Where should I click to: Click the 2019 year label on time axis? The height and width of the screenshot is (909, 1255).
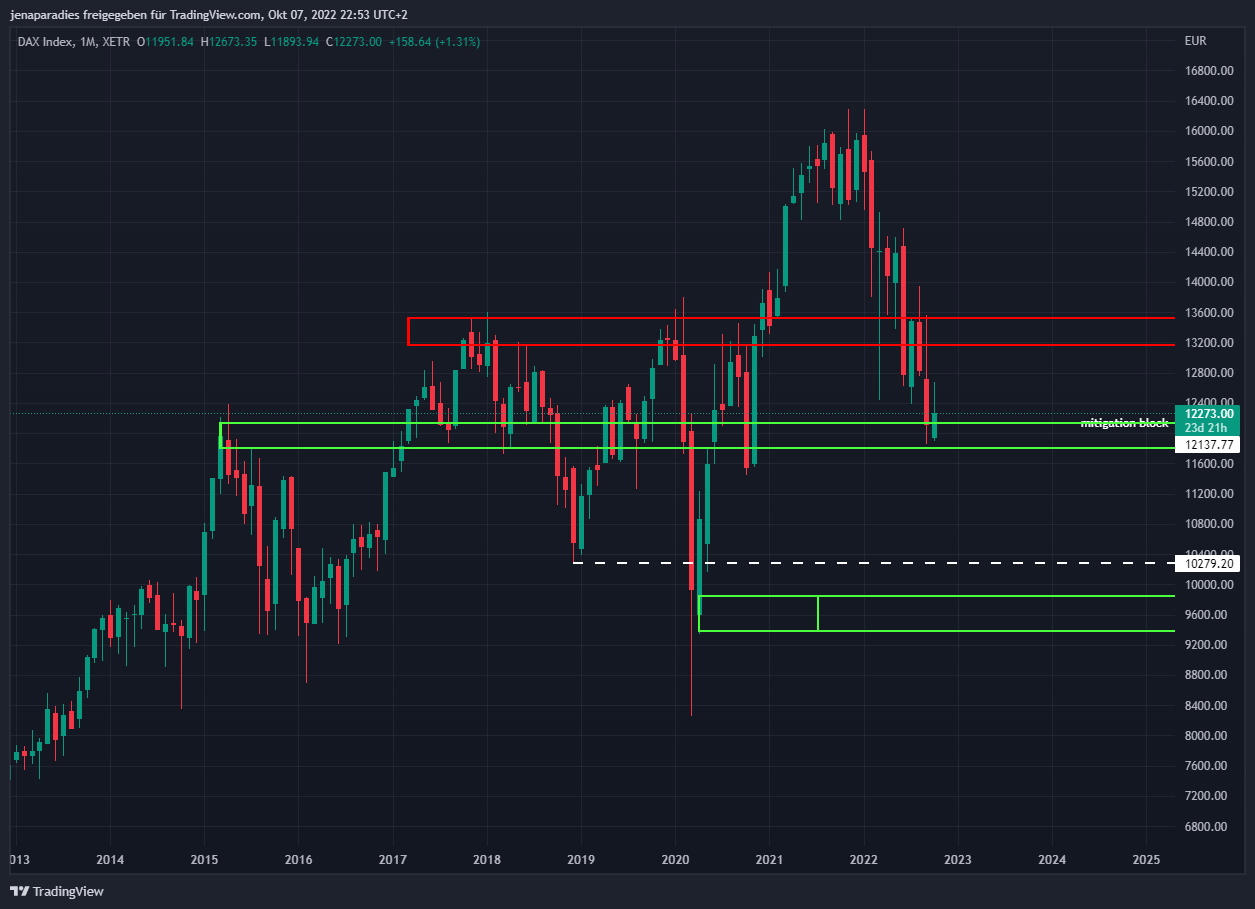[x=581, y=860]
